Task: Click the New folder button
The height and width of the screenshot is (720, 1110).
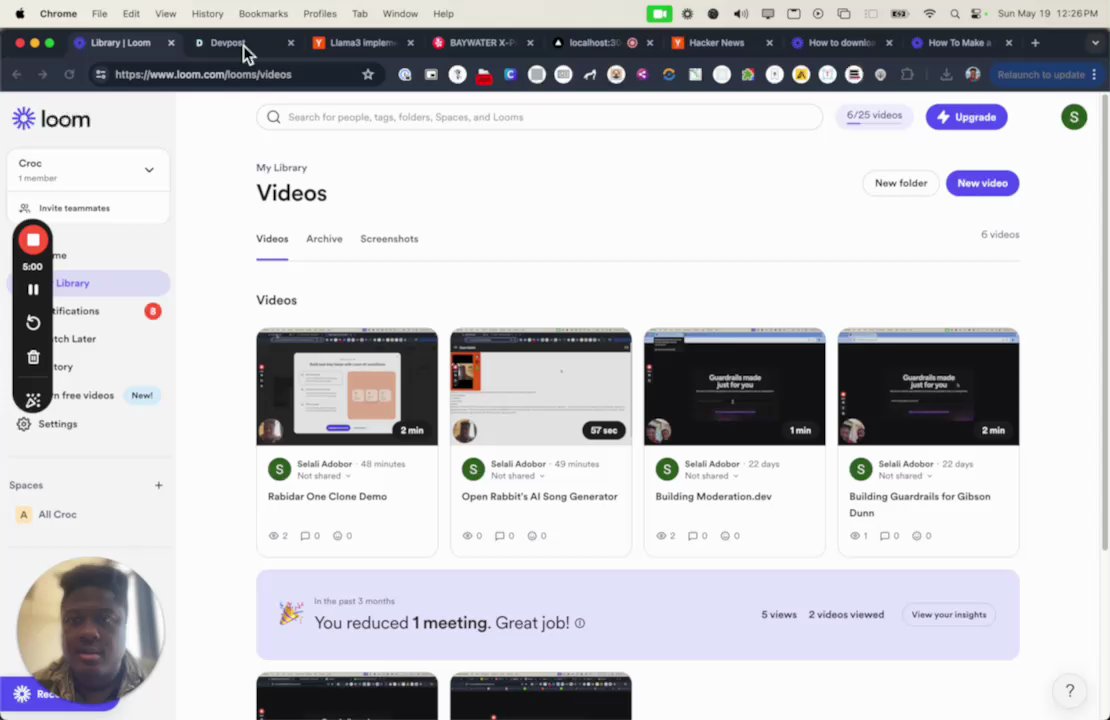Action: point(900,183)
